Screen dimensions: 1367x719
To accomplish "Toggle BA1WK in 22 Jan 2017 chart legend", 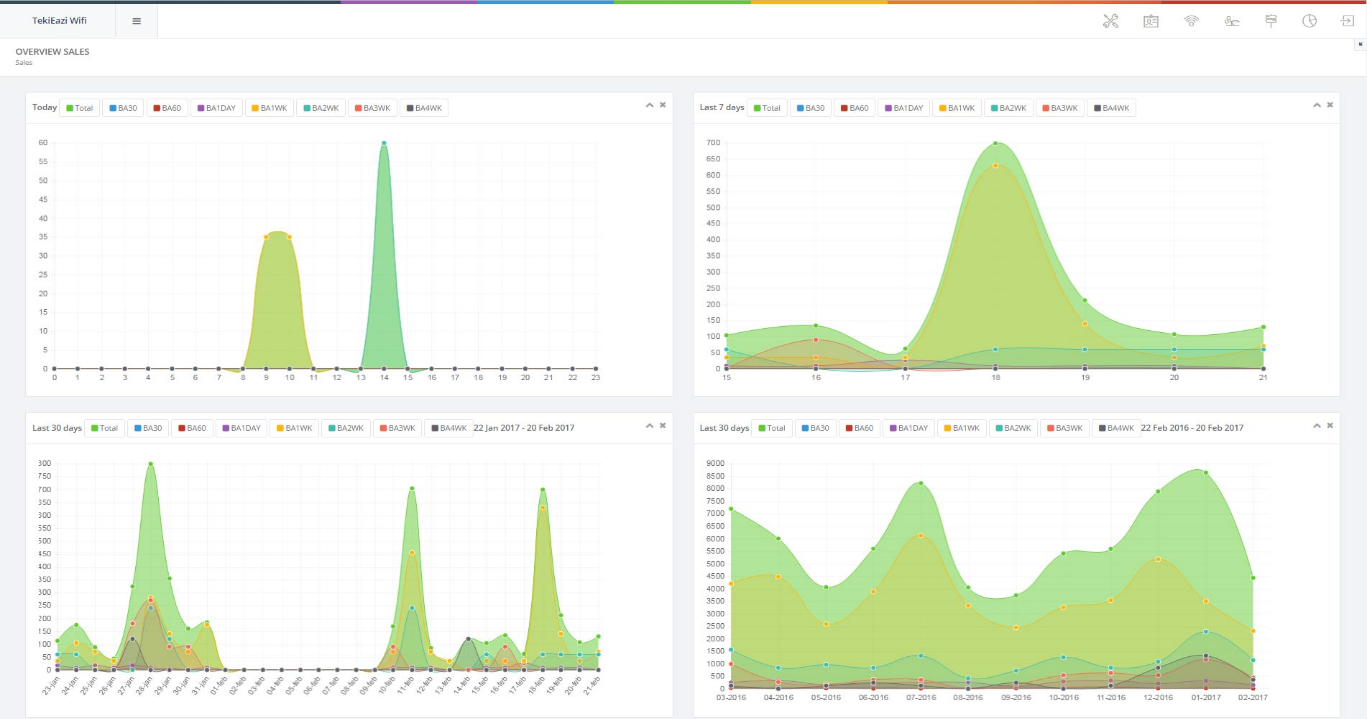I will pyautogui.click(x=294, y=428).
